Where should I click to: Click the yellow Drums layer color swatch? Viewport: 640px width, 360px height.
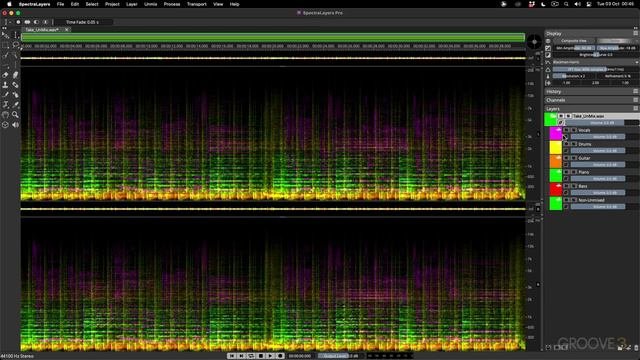556,147
